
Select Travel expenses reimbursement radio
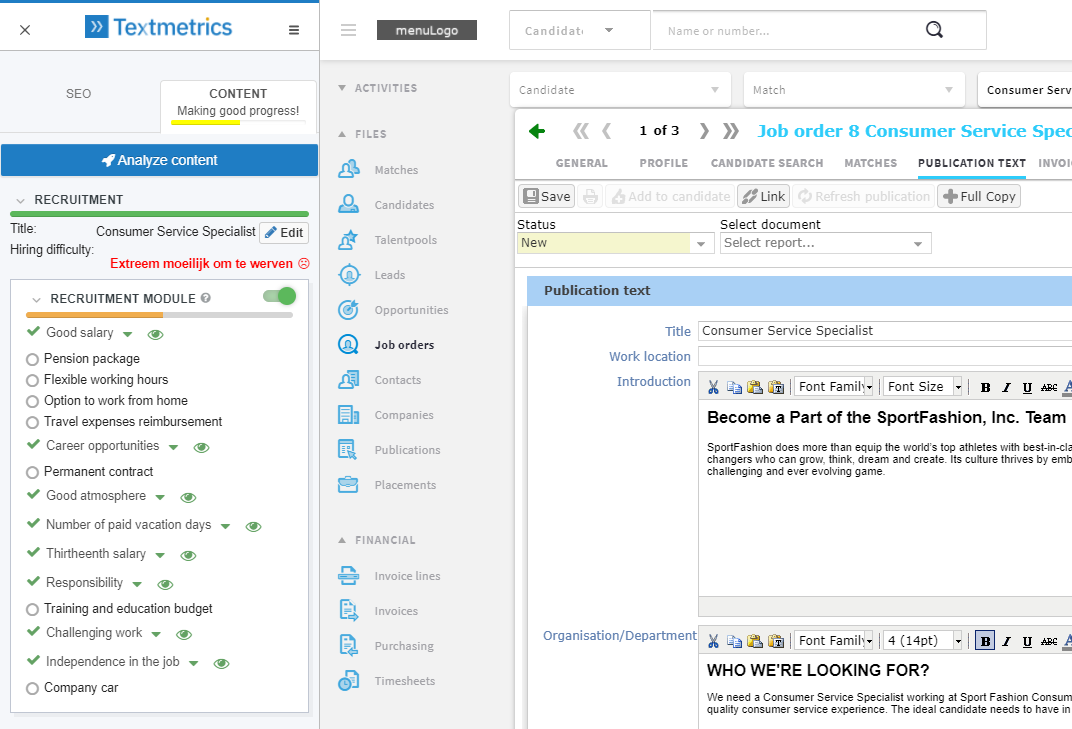pyautogui.click(x=32, y=423)
